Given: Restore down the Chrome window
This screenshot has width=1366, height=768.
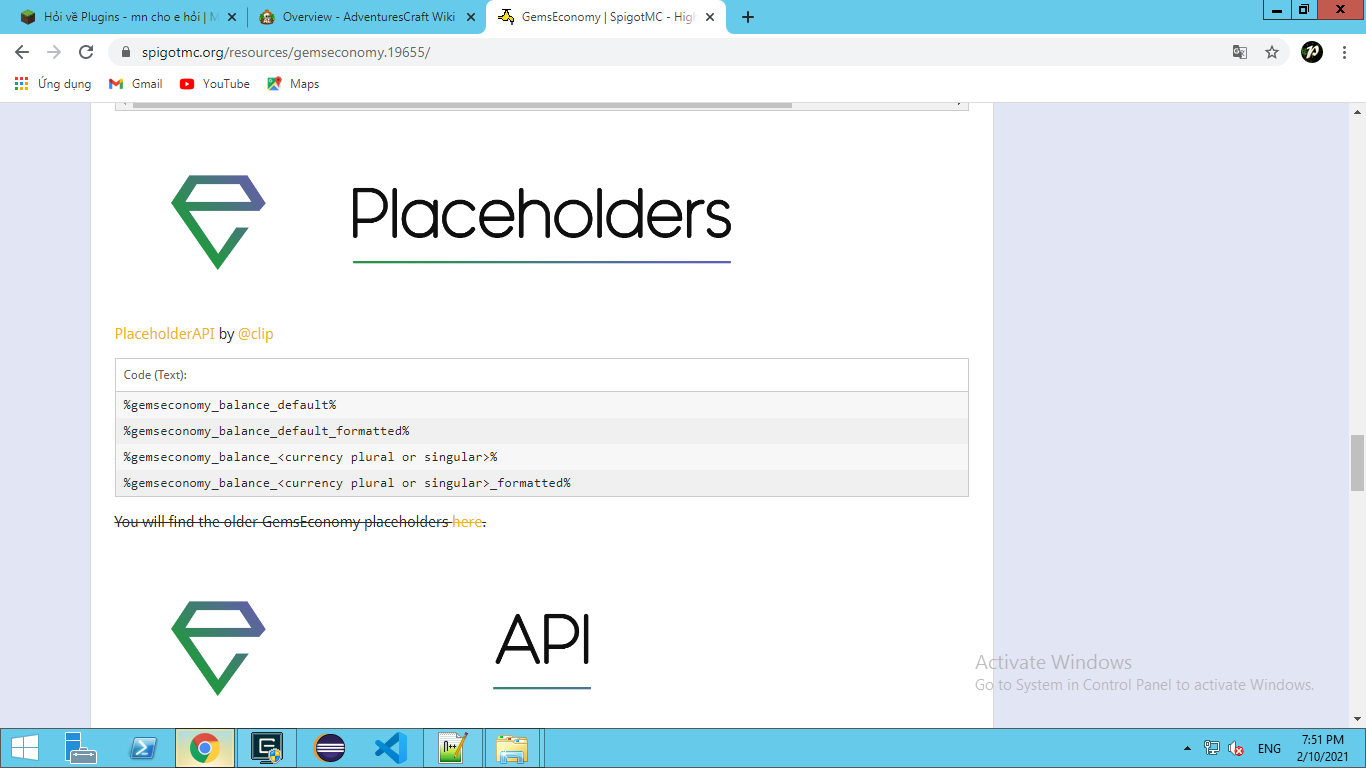Looking at the screenshot, I should click(1304, 10).
